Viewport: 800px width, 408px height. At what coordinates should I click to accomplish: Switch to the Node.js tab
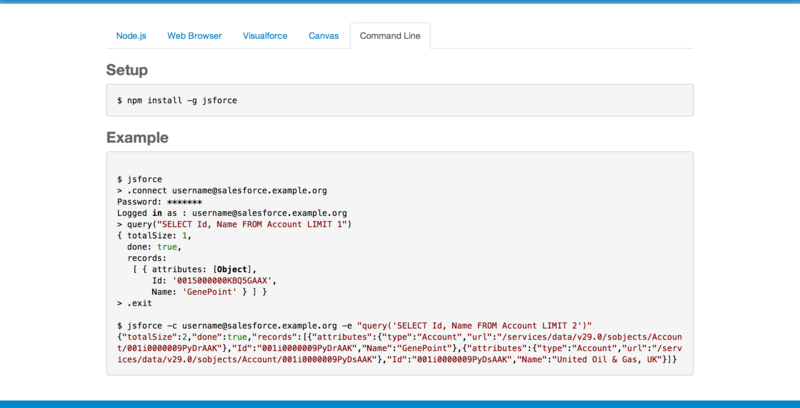point(131,36)
